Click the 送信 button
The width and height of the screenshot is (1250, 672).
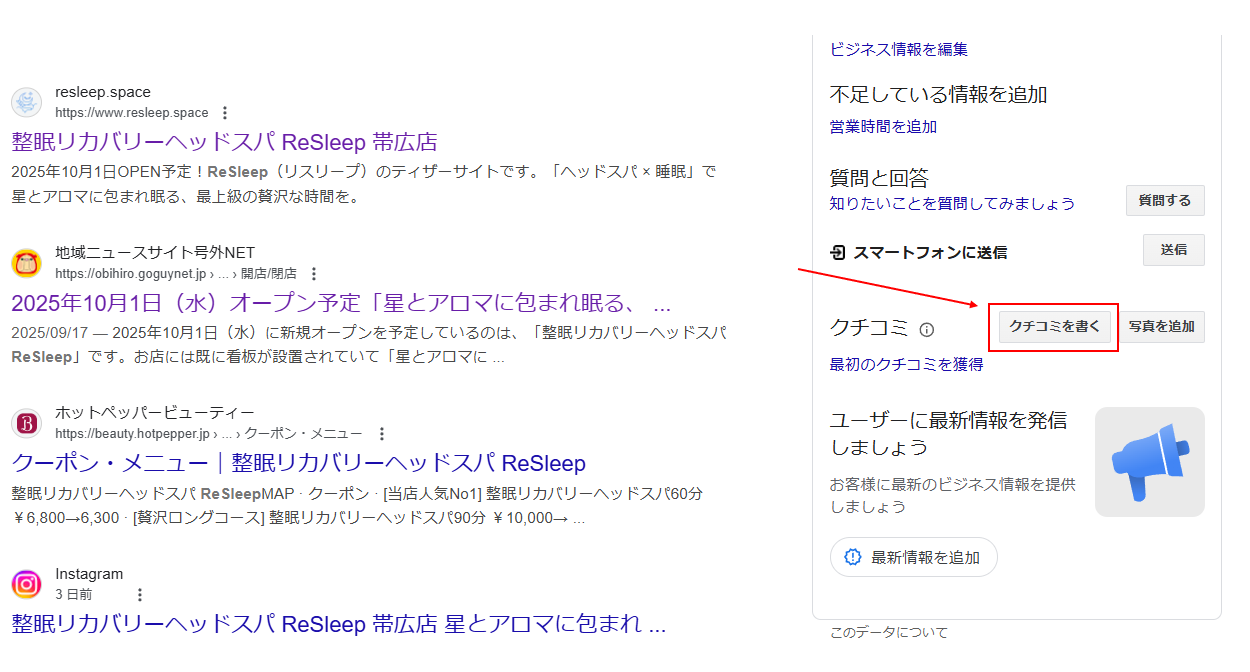[1174, 250]
